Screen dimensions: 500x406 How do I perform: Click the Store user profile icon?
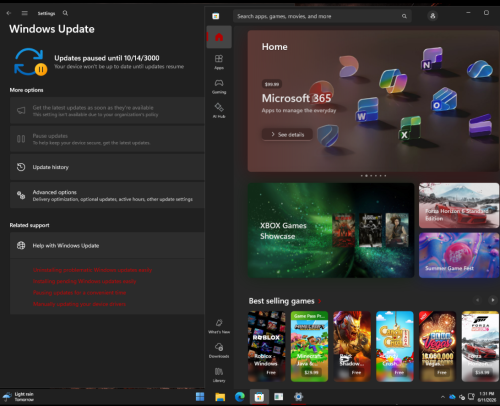click(433, 16)
